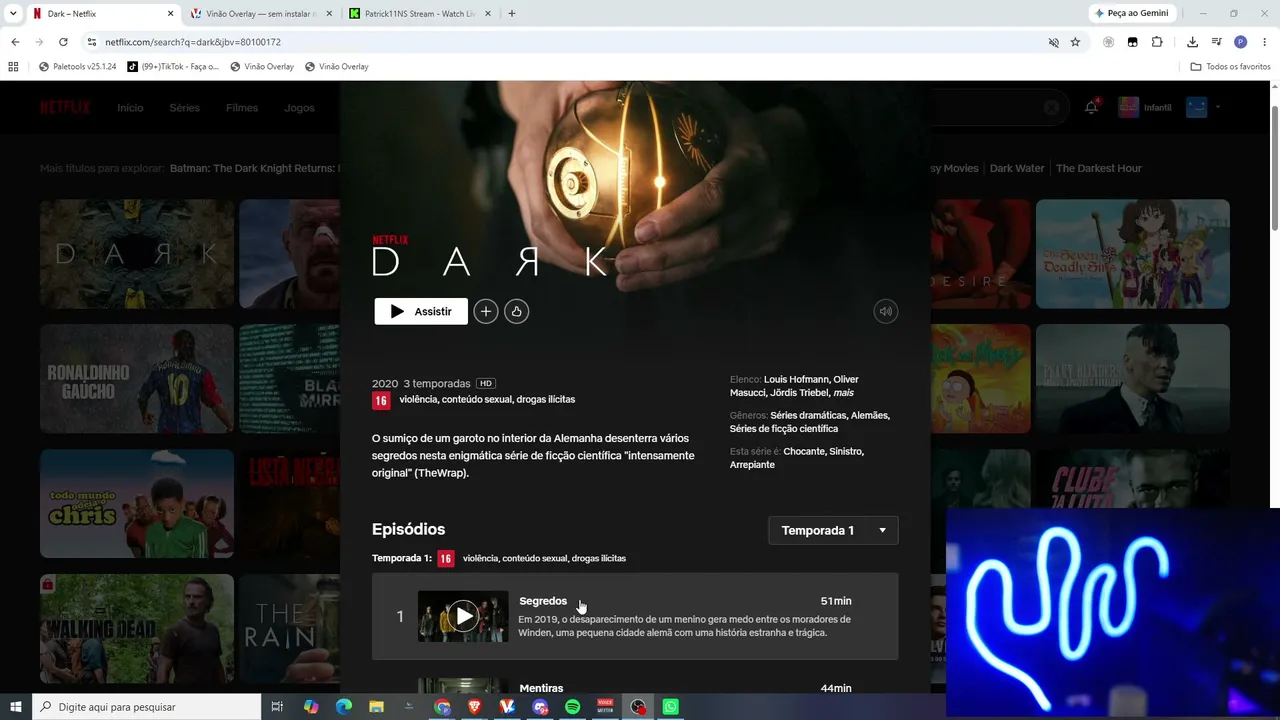Open the Ronaldinho Gaúcho title card

pyautogui.click(x=137, y=379)
